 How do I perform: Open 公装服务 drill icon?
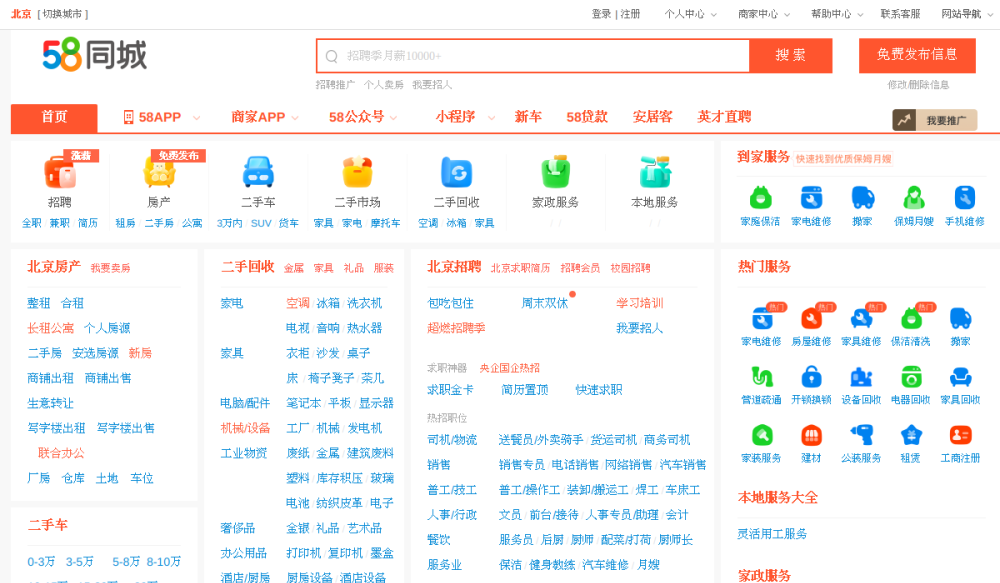(861, 436)
